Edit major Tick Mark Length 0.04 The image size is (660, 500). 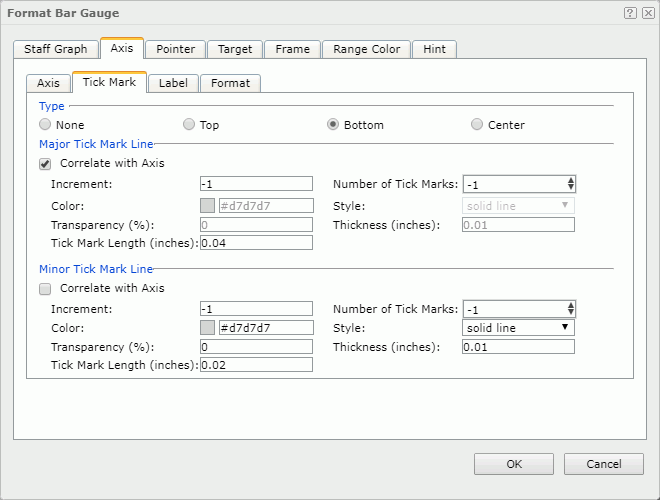tap(256, 243)
